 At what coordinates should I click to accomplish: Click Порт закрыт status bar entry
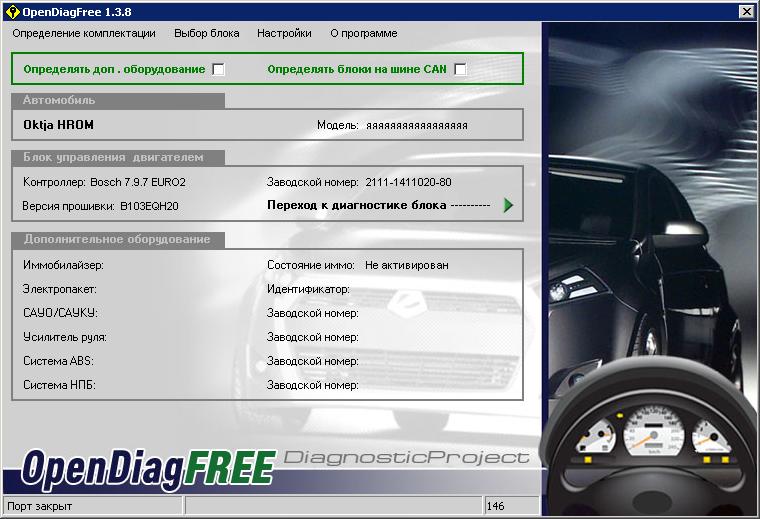point(92,506)
